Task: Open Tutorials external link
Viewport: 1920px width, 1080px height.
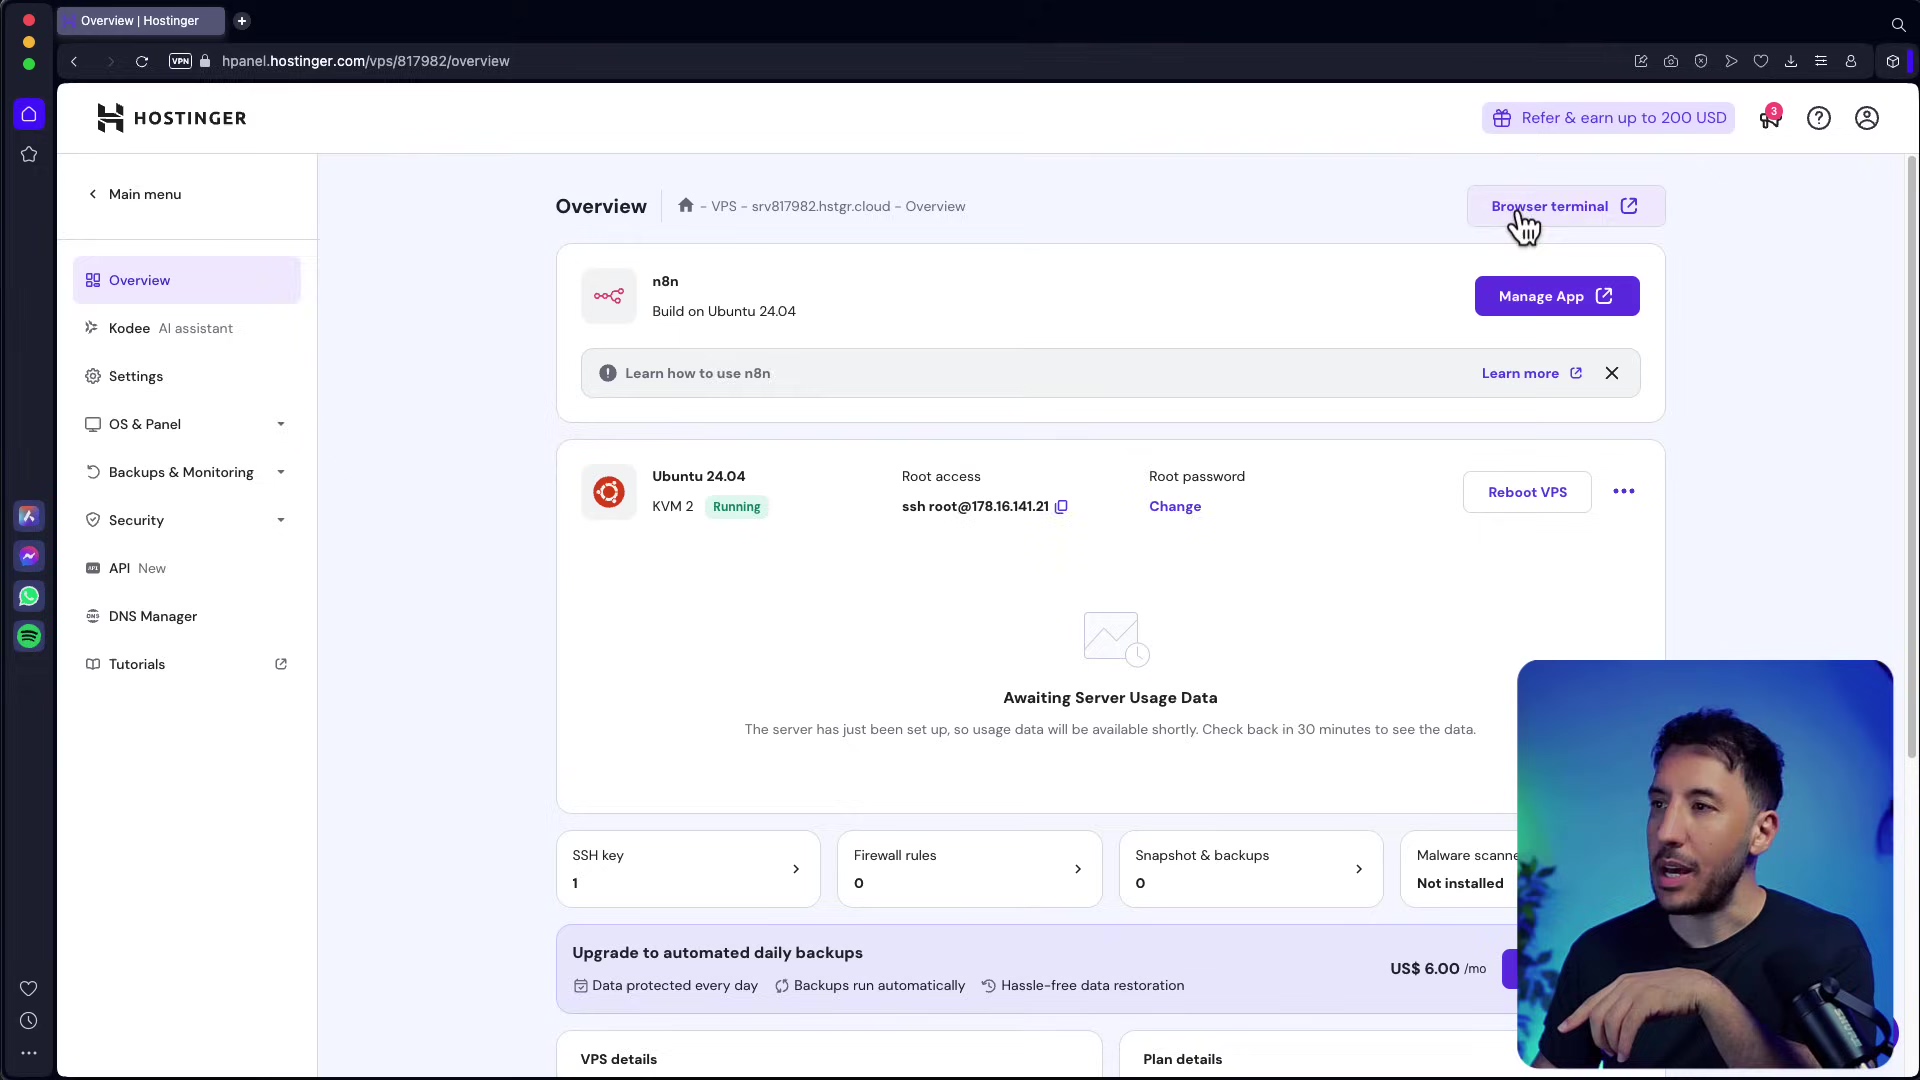Action: (x=187, y=664)
